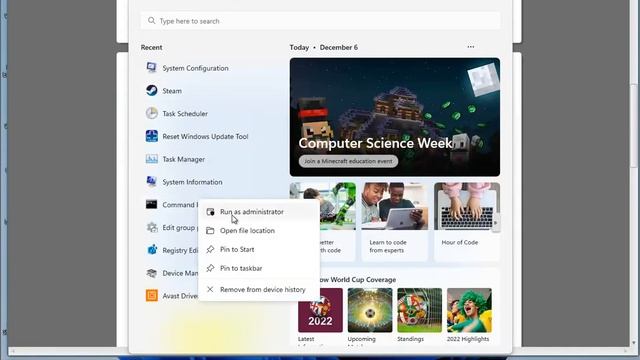
Task: Open the three-dot menu next to December 6
Action: tap(471, 47)
